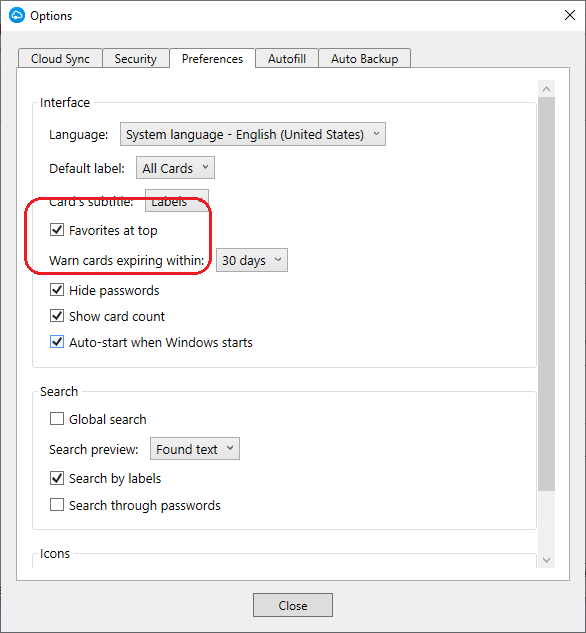Click the cloud app icon in title bar
Screen dimensions: 586x633
(17, 15)
